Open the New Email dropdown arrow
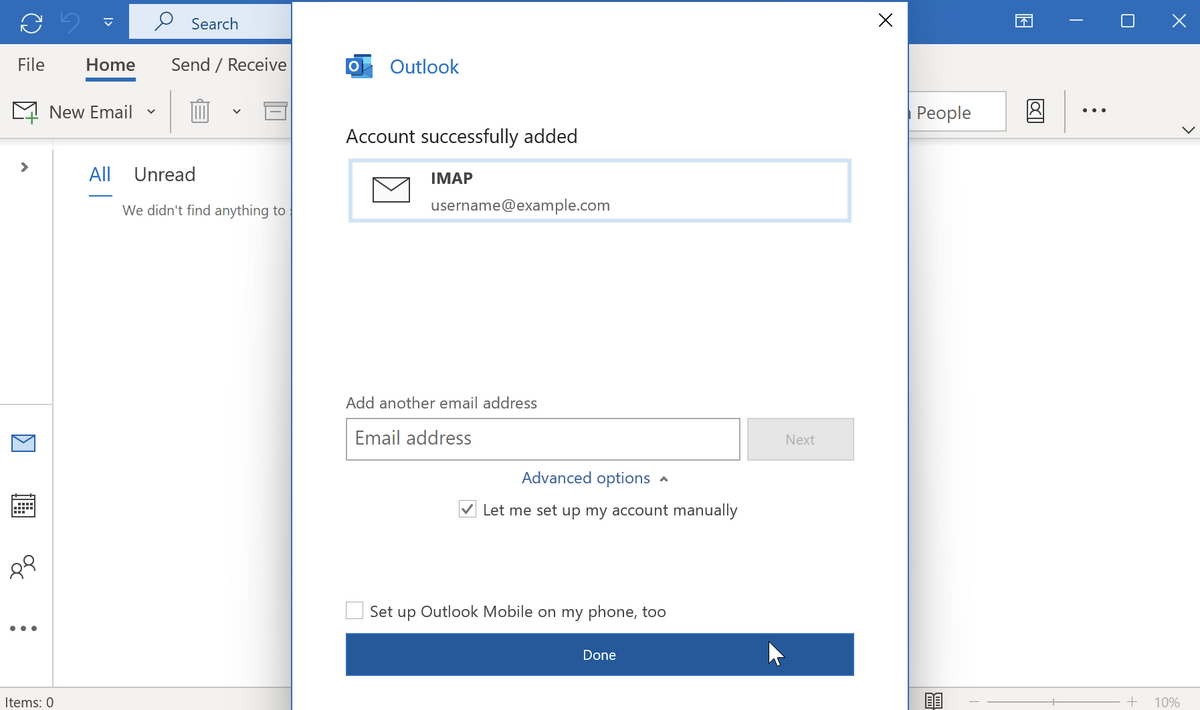Screen dimensions: 1200x710 point(152,112)
